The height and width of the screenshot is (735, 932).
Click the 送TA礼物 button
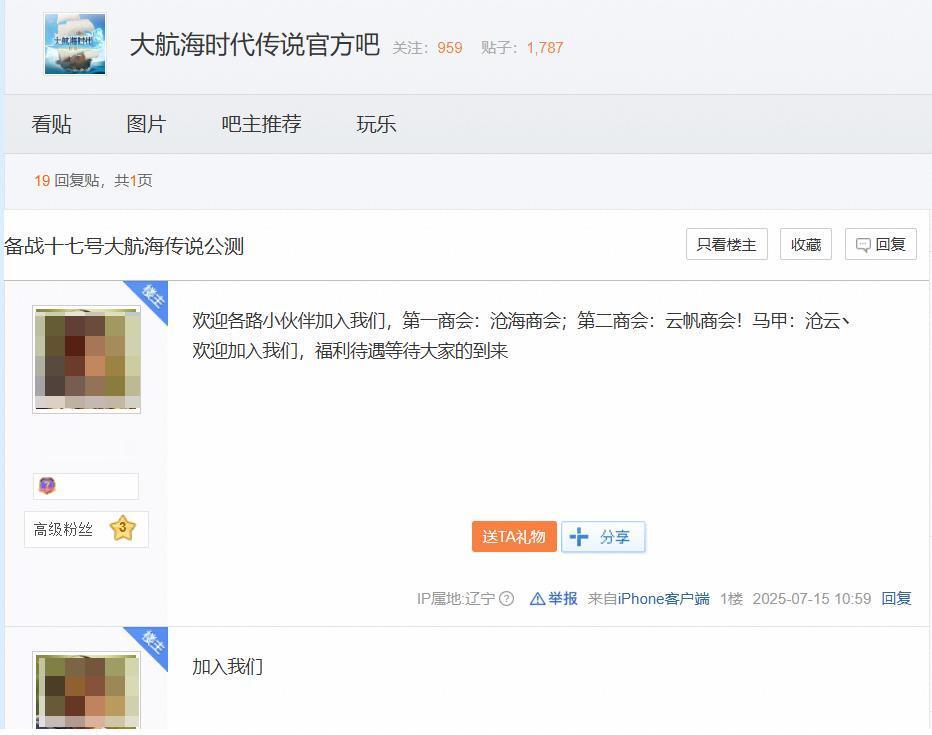(x=514, y=537)
